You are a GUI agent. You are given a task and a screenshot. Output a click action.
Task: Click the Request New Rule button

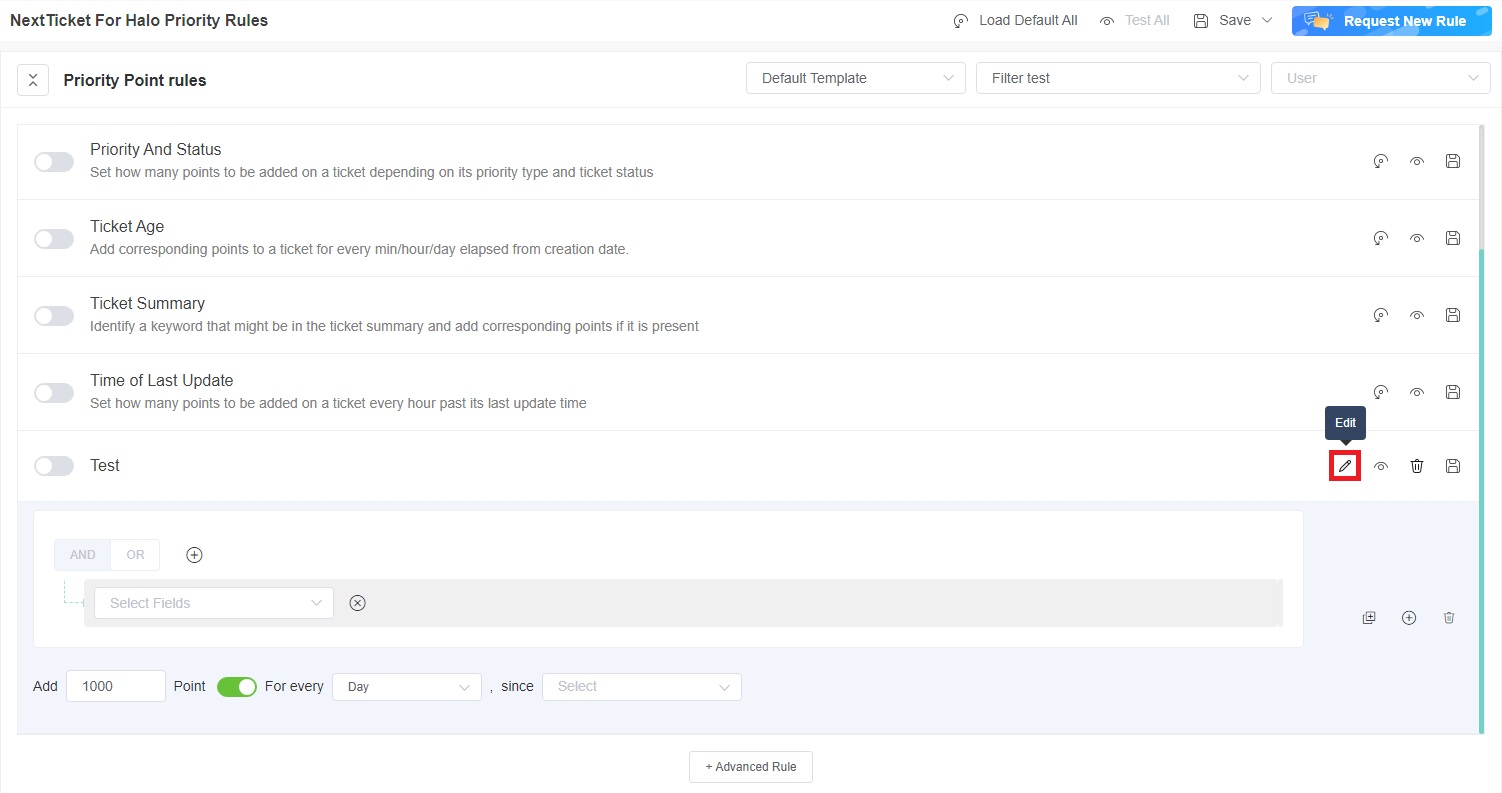(1391, 21)
